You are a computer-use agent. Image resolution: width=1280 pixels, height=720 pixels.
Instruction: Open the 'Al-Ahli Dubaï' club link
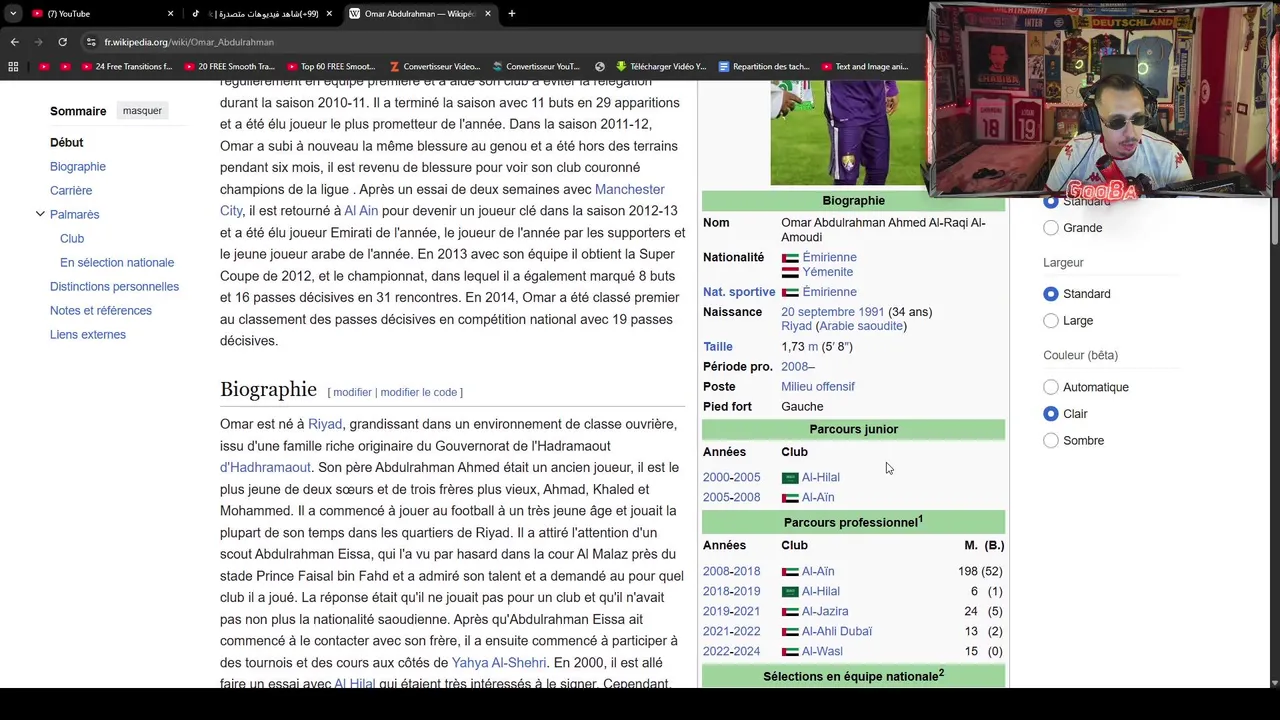[x=837, y=631]
